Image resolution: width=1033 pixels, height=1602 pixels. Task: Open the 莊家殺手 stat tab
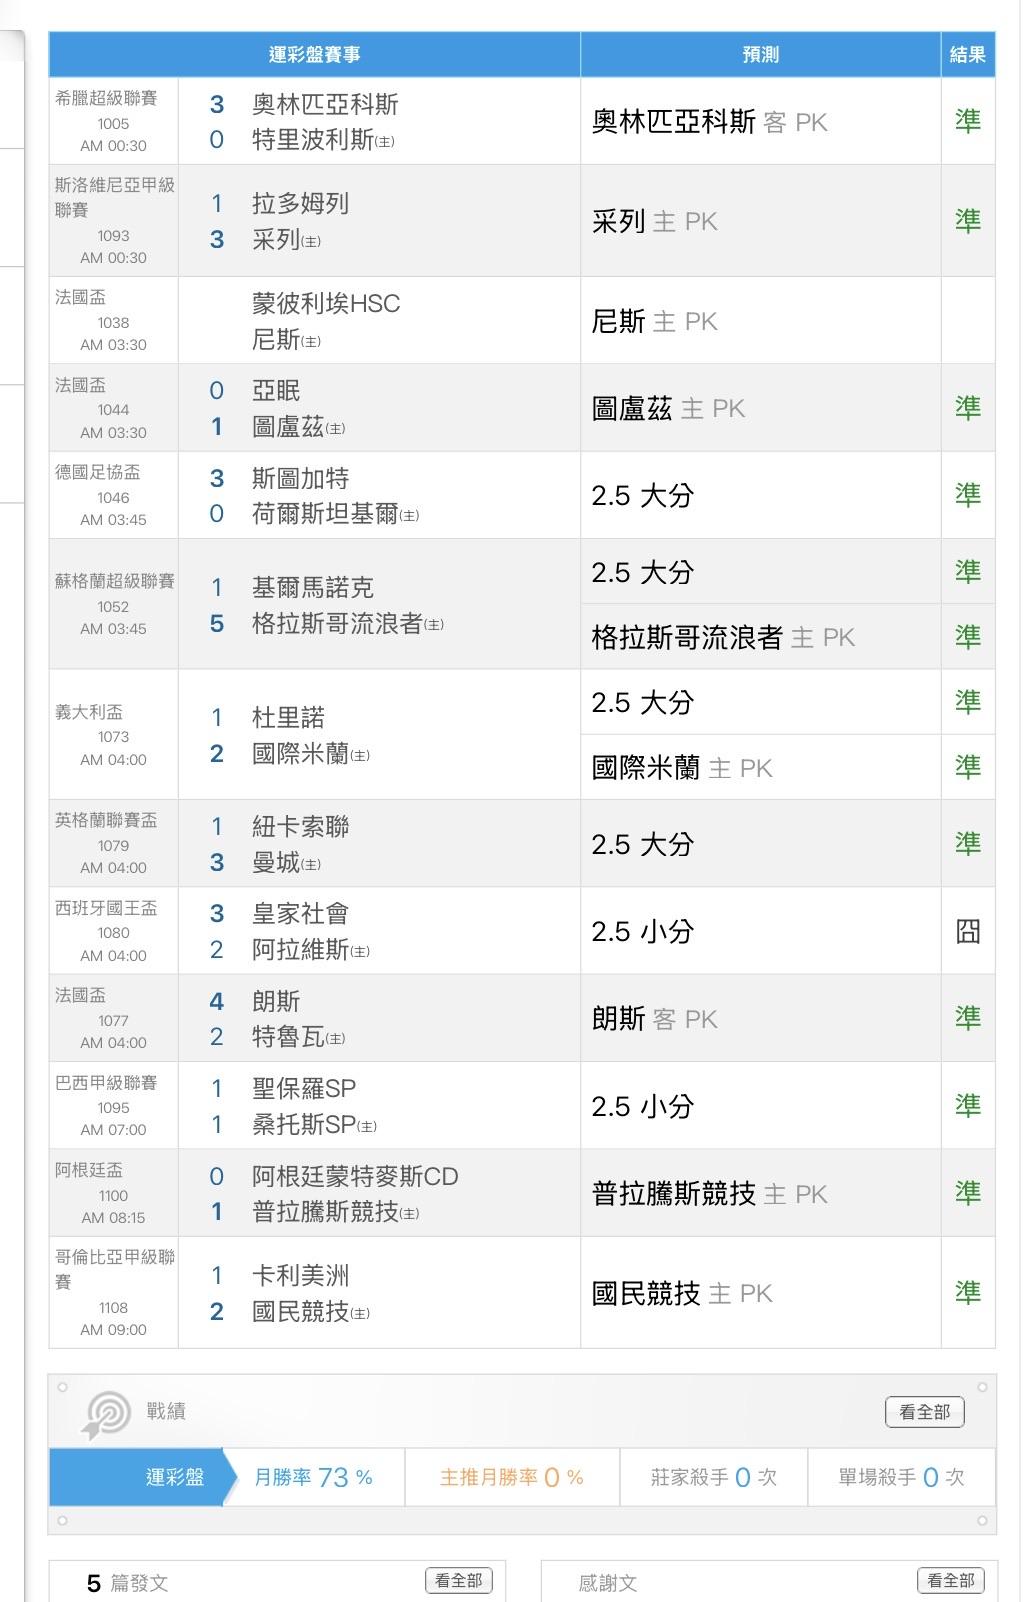click(713, 1477)
